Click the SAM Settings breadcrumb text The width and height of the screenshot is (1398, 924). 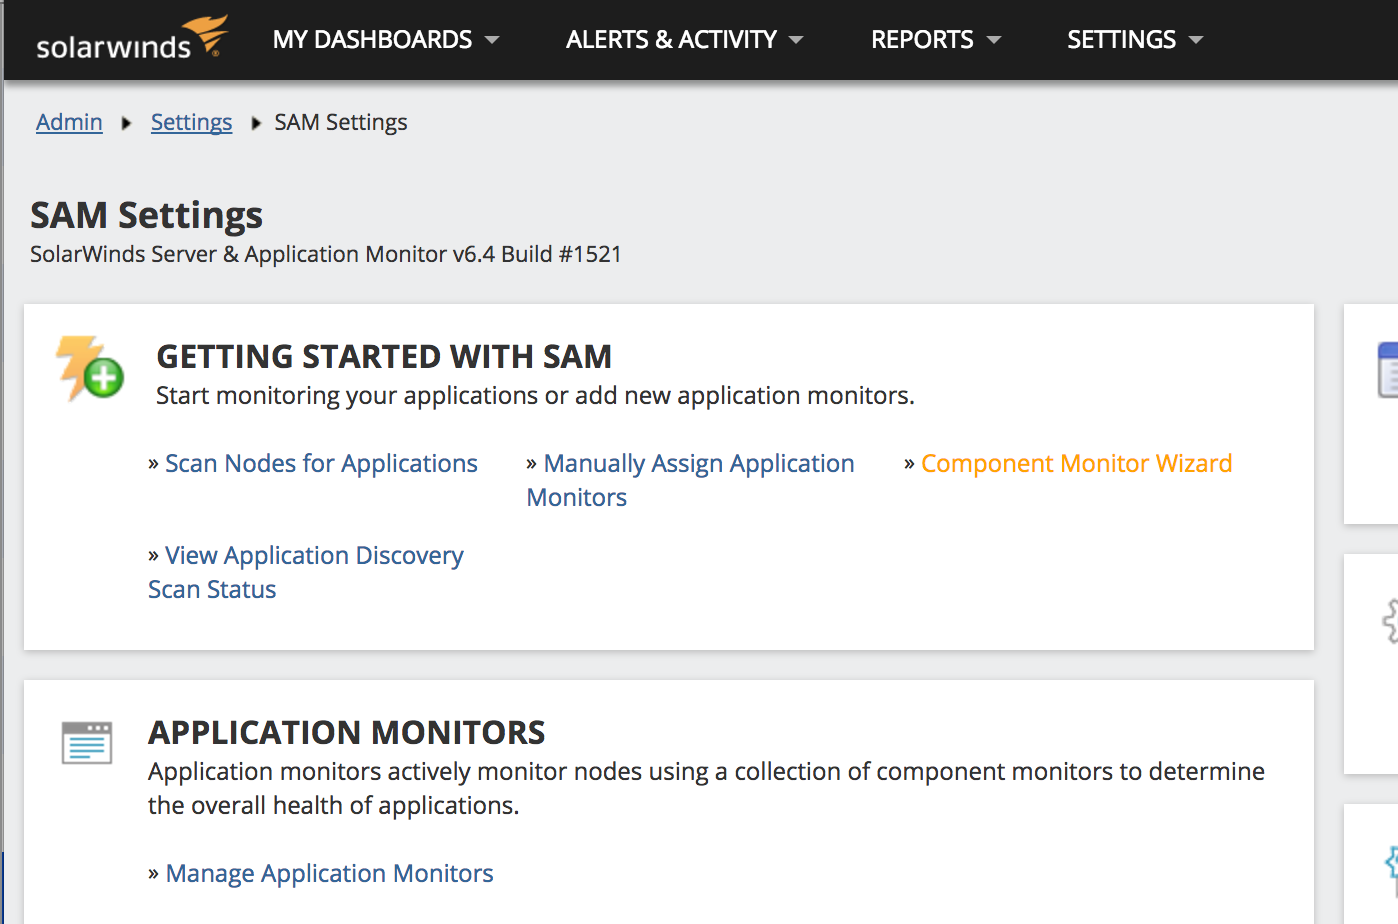pyautogui.click(x=341, y=122)
